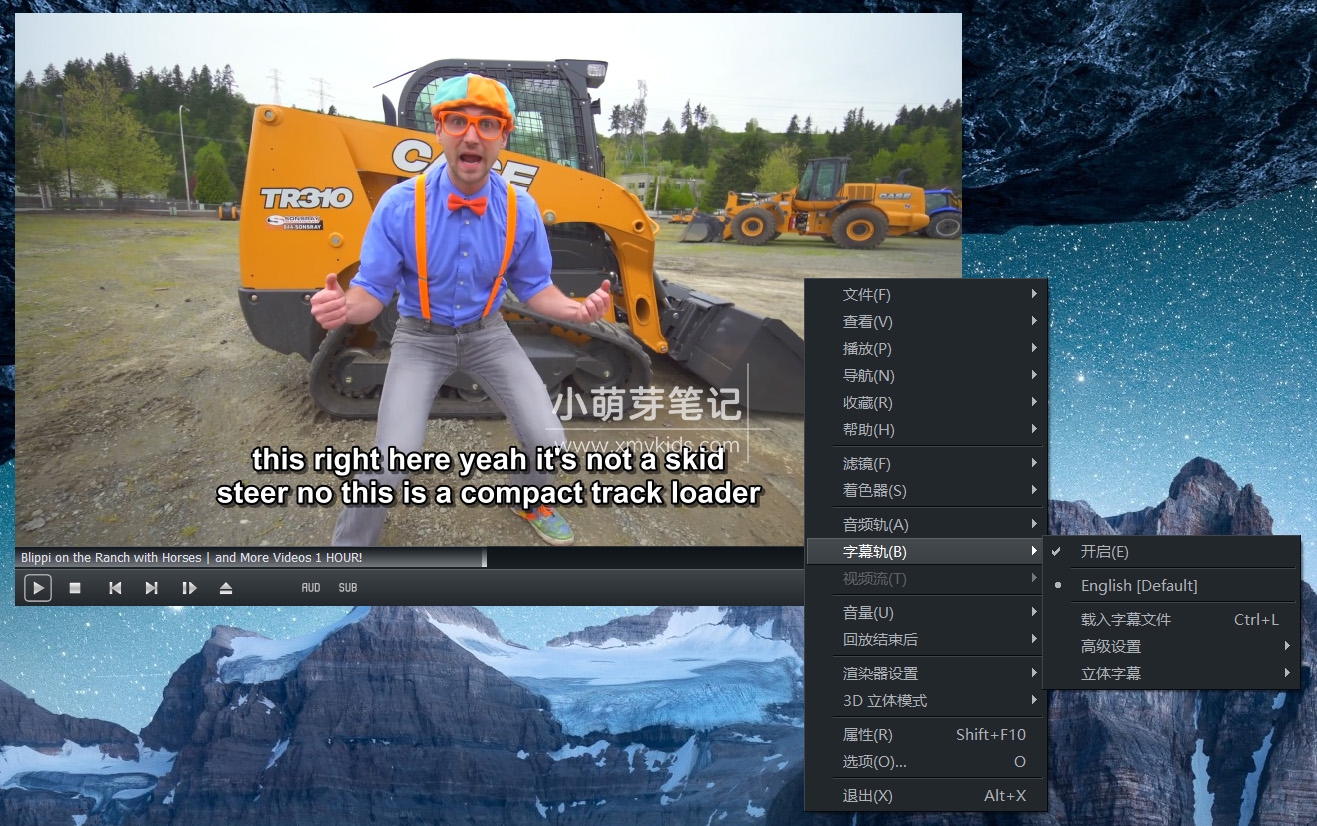This screenshot has width=1317, height=826.
Task: Expand the 高级设置 submenu
Action: pos(1111,646)
